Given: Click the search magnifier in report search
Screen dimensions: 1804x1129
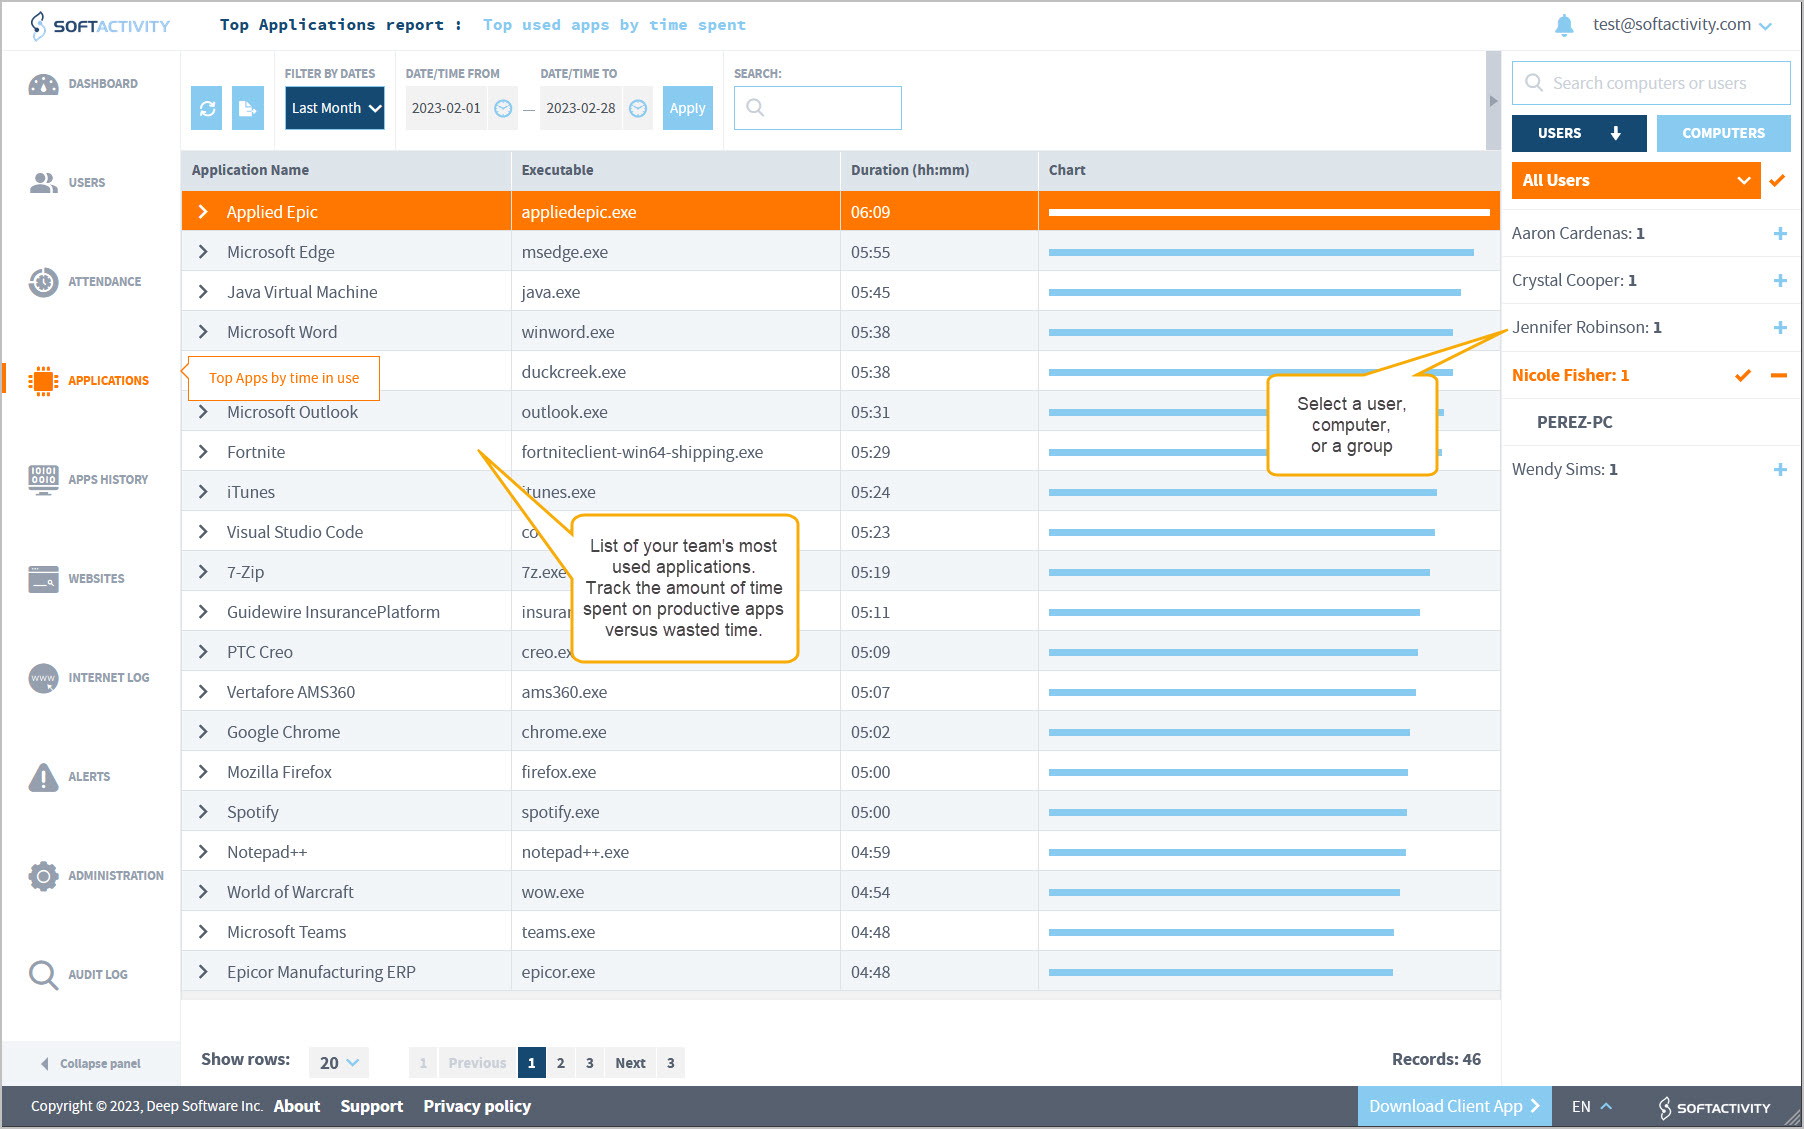Looking at the screenshot, I should pos(756,108).
